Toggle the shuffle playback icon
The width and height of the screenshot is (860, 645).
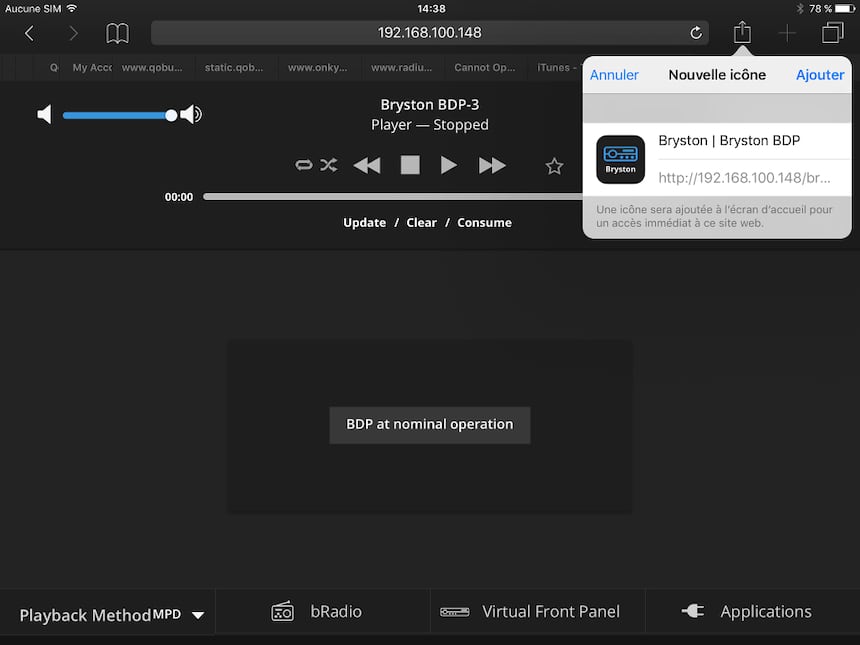pyautogui.click(x=329, y=165)
